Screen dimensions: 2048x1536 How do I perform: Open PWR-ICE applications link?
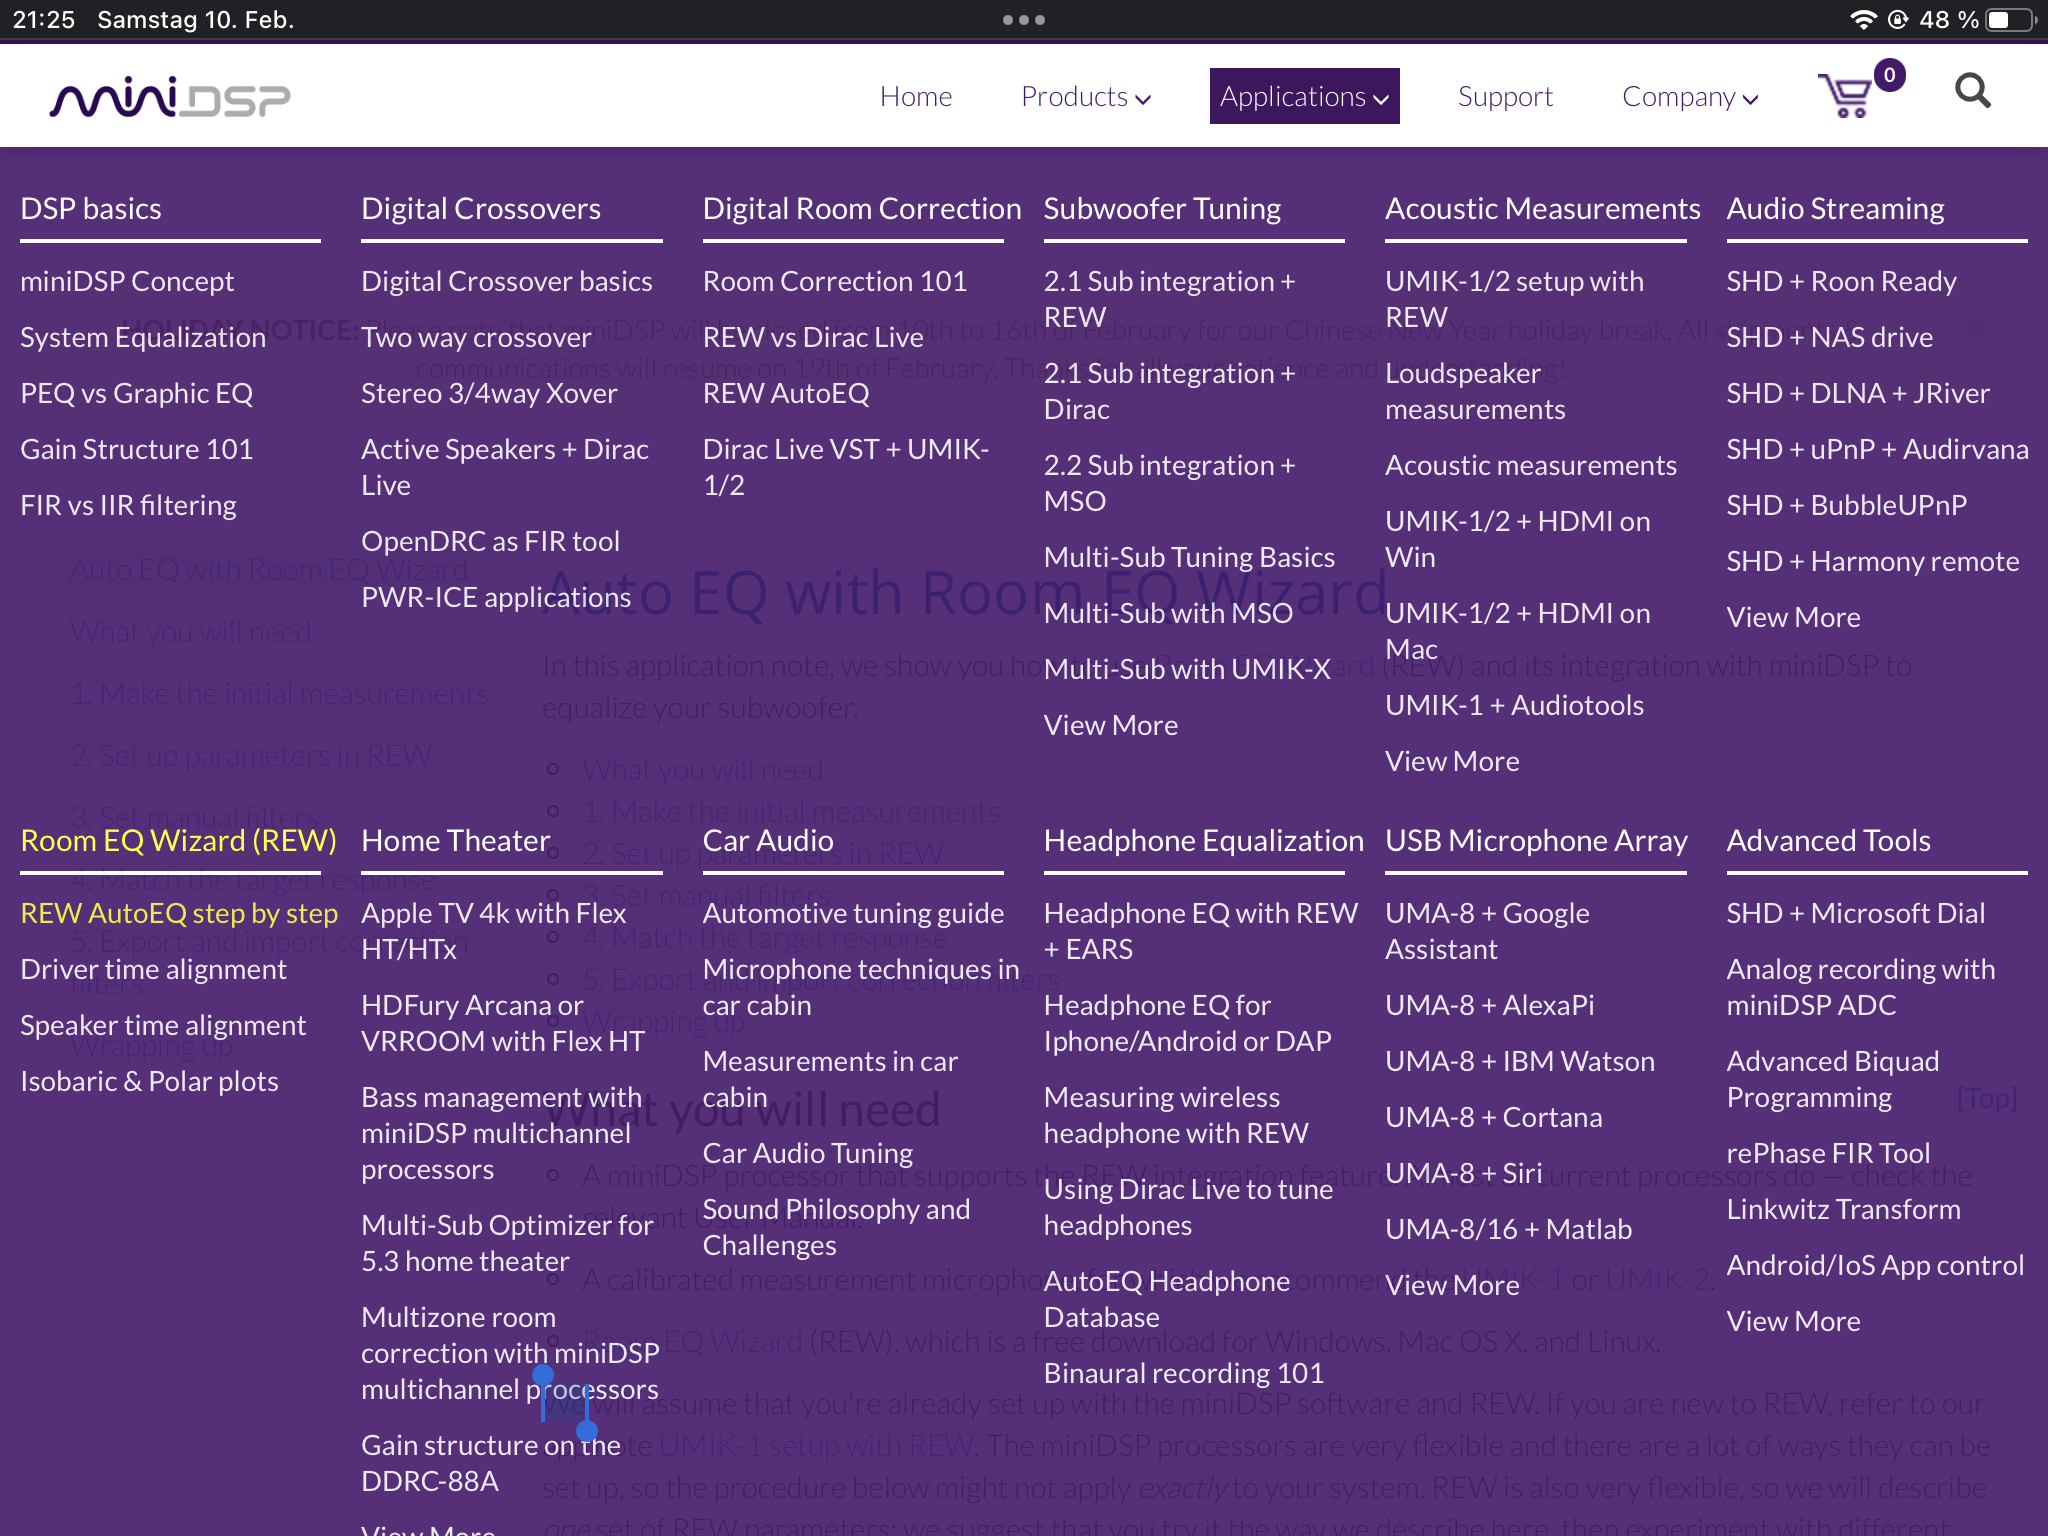coord(496,597)
